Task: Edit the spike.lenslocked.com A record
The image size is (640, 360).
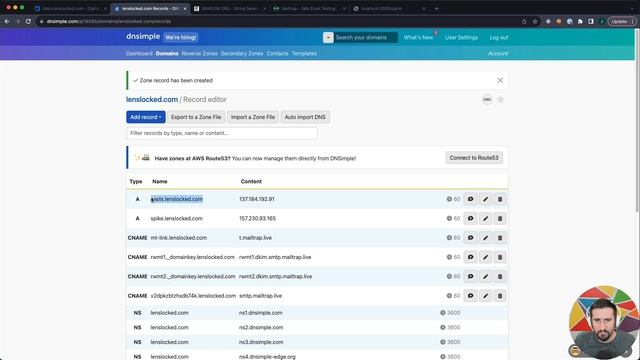Action: coord(485,218)
